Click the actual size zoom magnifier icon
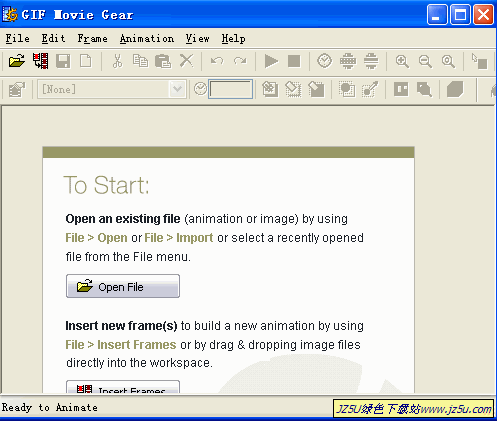Viewport: 497px width, 421px height. point(448,62)
